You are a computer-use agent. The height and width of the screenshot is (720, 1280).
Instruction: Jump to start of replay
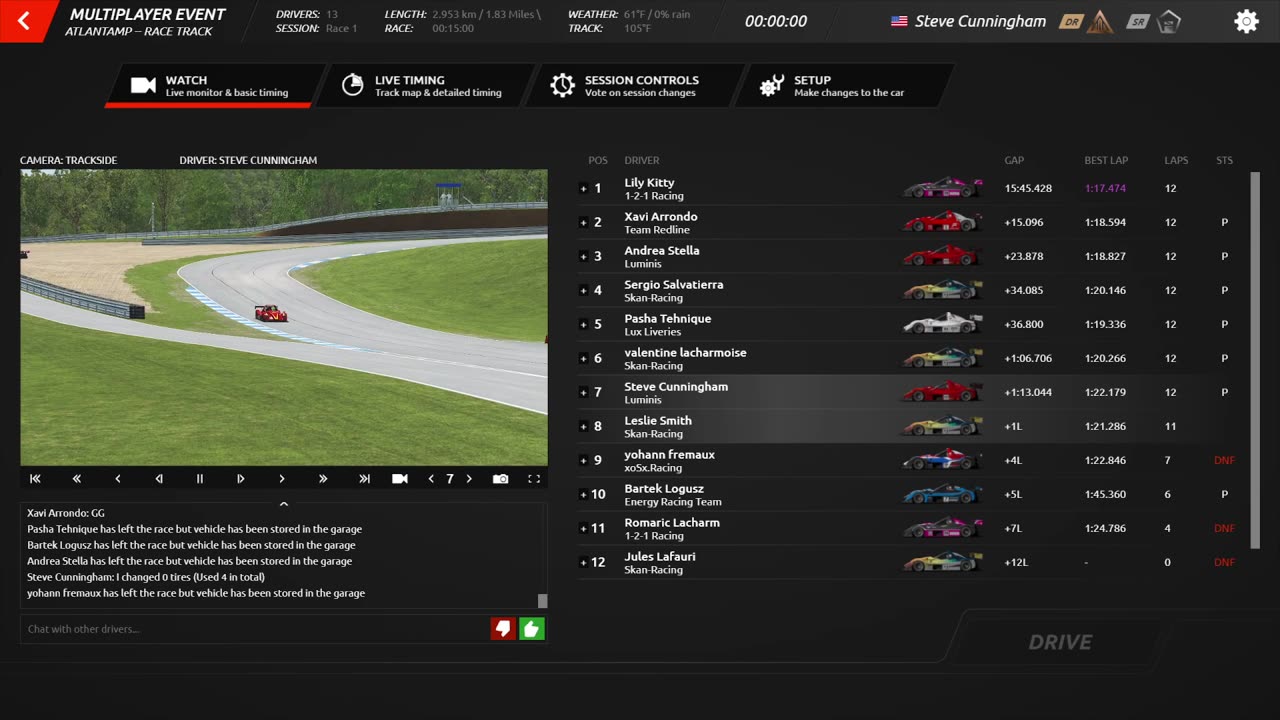click(x=35, y=479)
